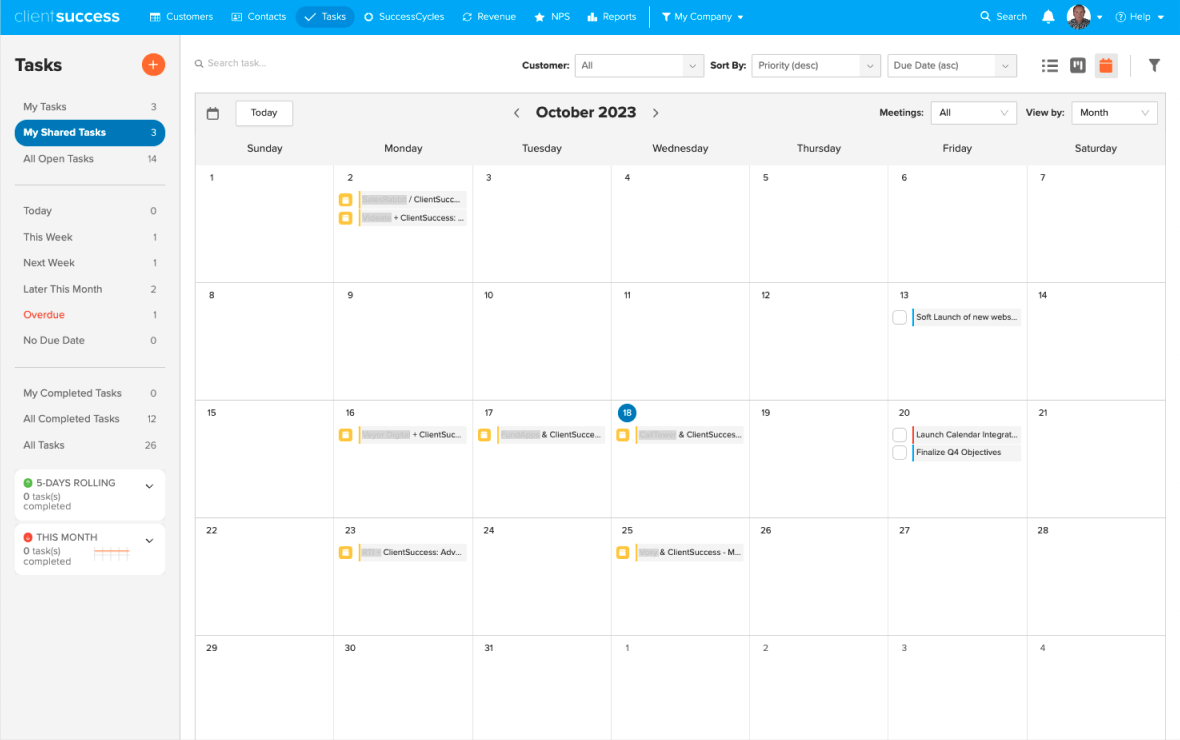The height and width of the screenshot is (740, 1180).
Task: Open All Completed Tasks list
Action: coord(90,419)
